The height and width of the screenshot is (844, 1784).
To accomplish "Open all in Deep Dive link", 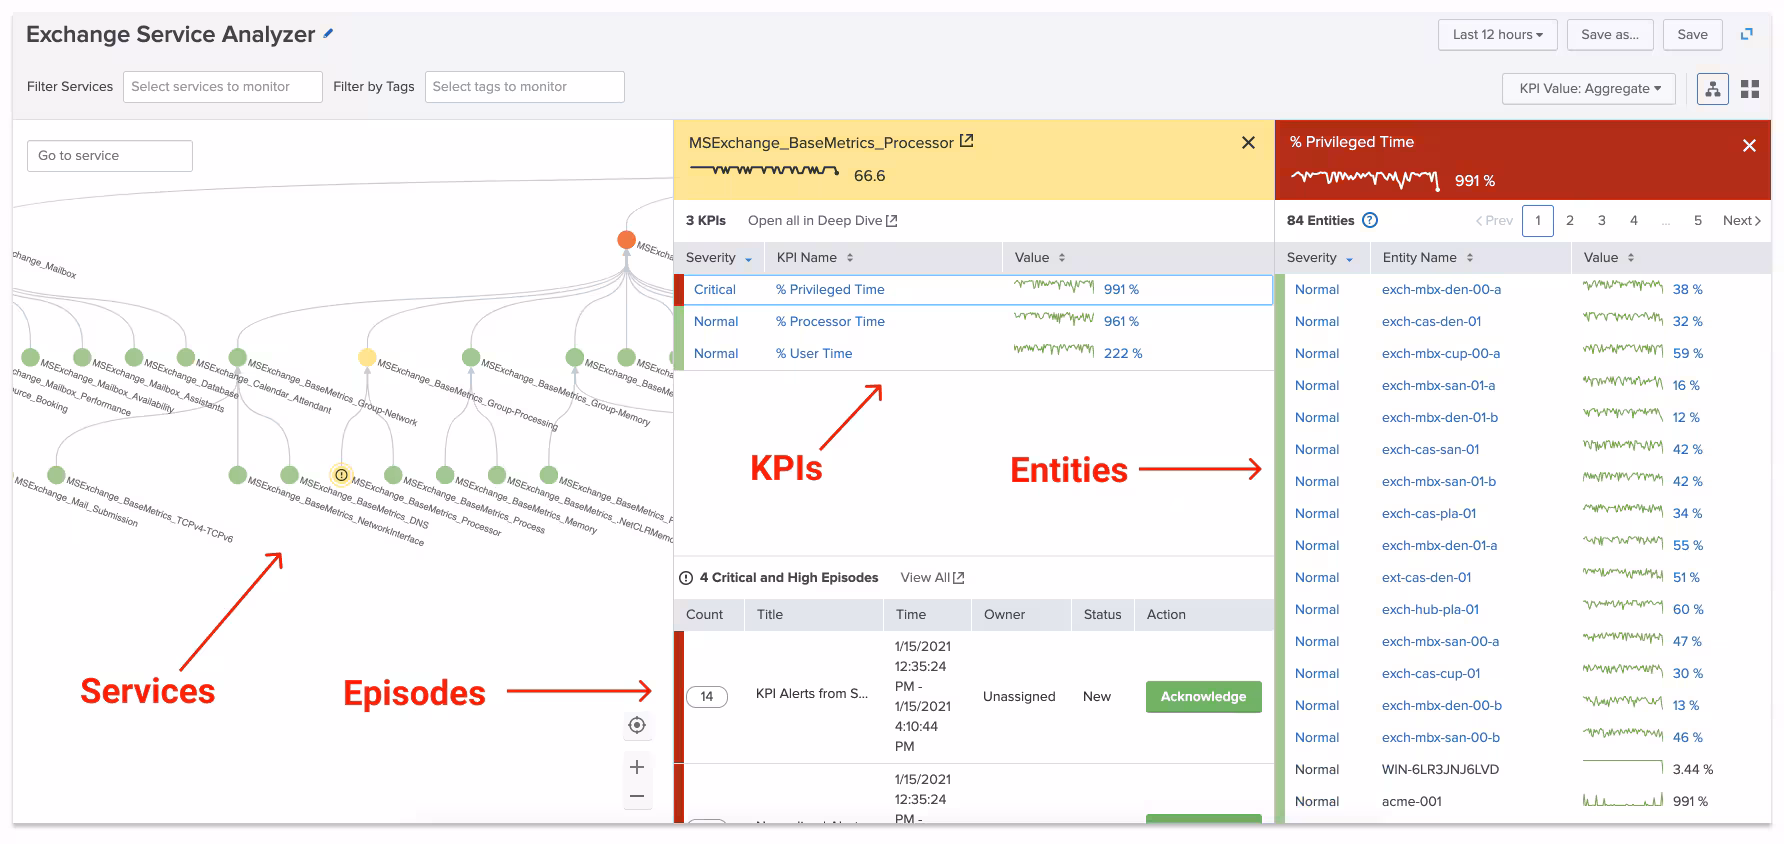I will tap(822, 220).
